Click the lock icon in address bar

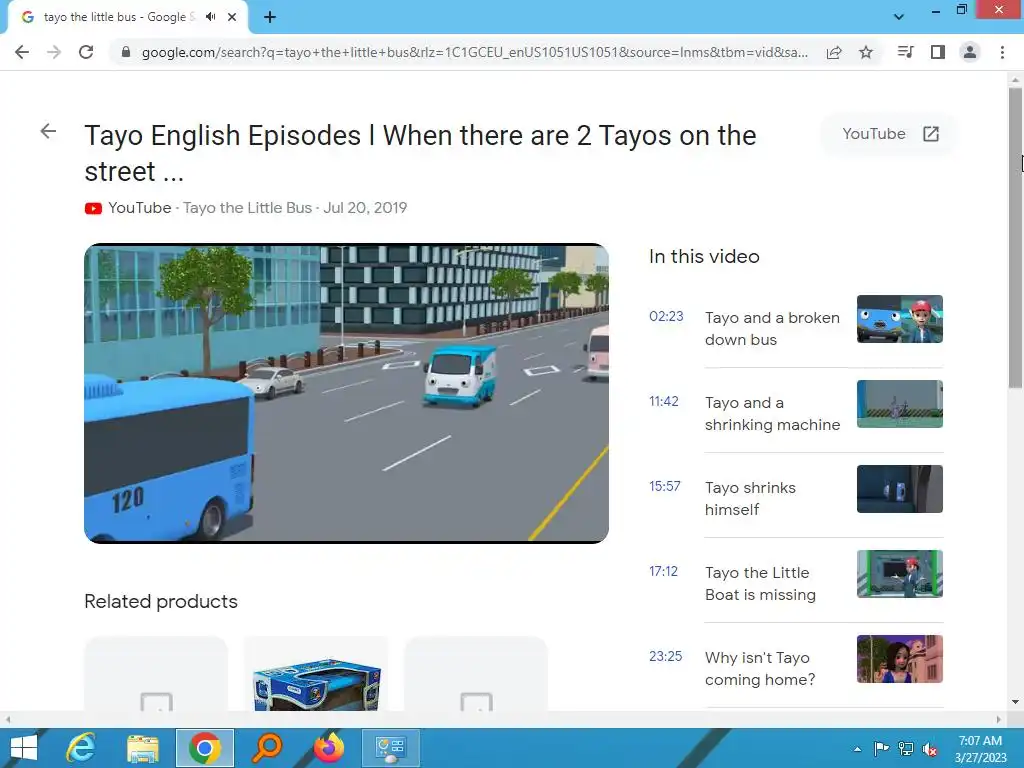(x=126, y=52)
